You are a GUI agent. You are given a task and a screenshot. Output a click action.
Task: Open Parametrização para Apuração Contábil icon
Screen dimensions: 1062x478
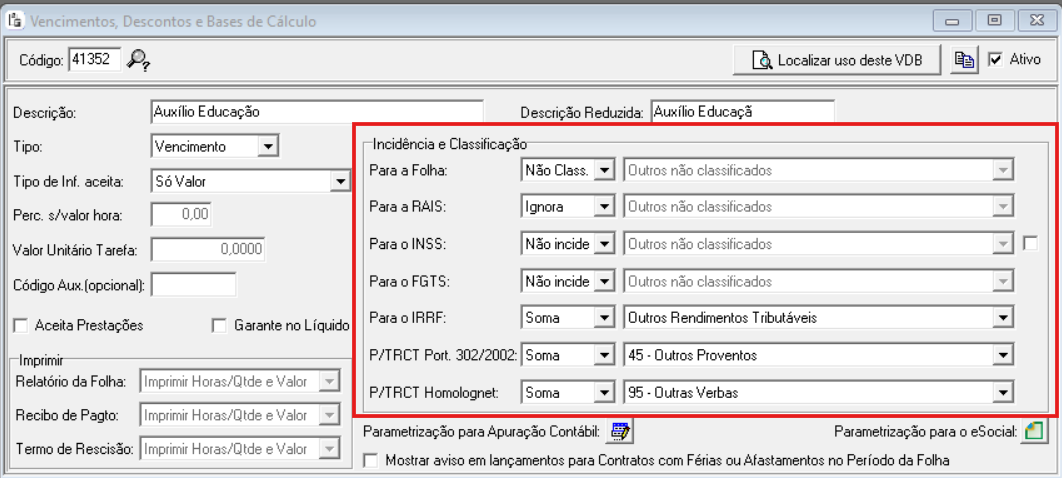[622, 431]
